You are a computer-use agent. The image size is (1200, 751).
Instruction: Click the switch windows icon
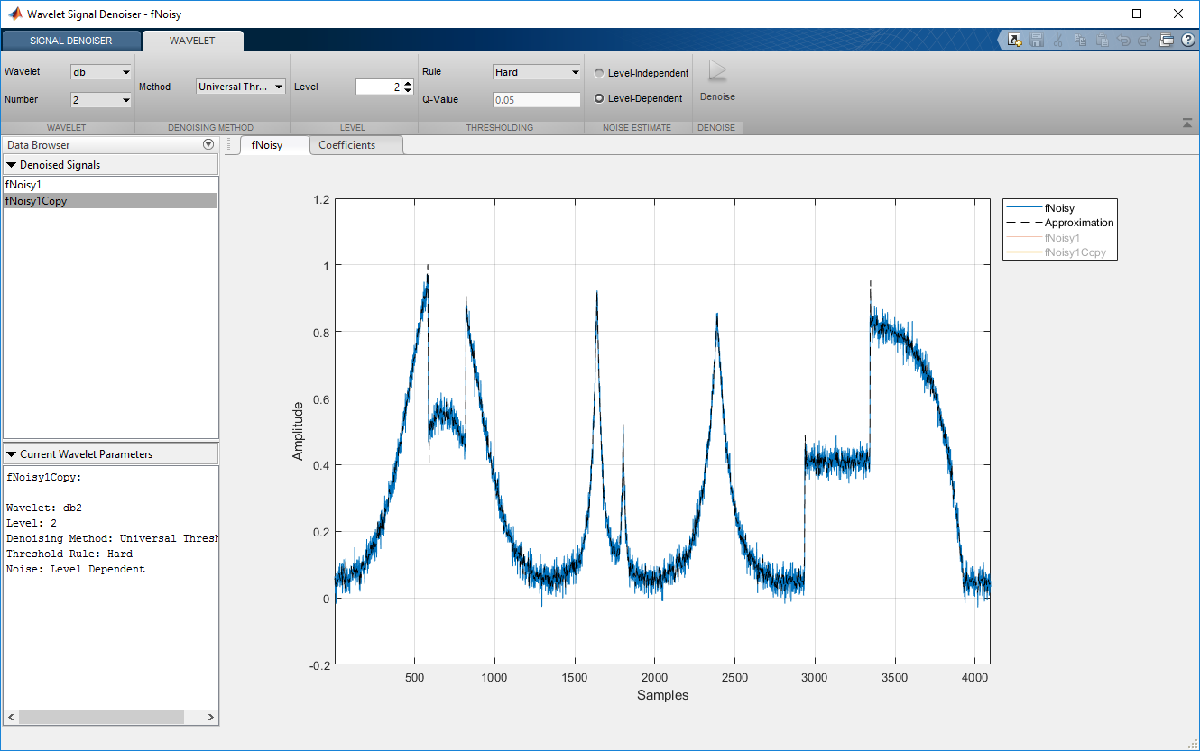pyautogui.click(x=1166, y=40)
